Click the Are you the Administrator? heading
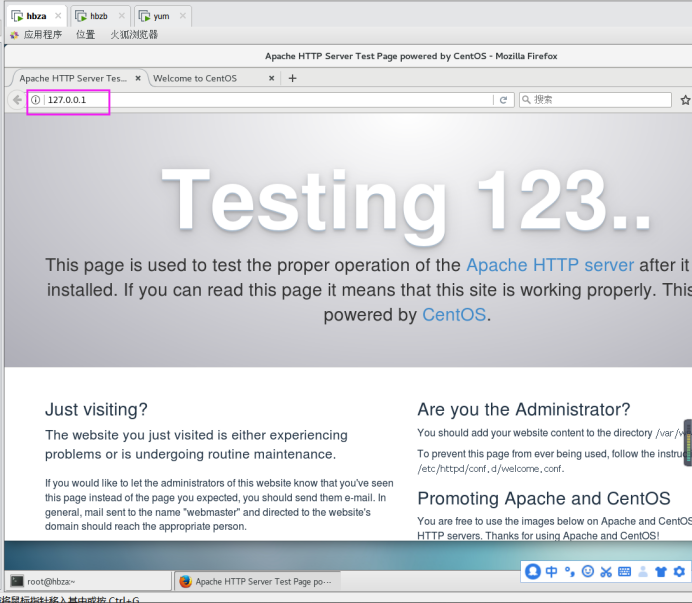 (524, 409)
